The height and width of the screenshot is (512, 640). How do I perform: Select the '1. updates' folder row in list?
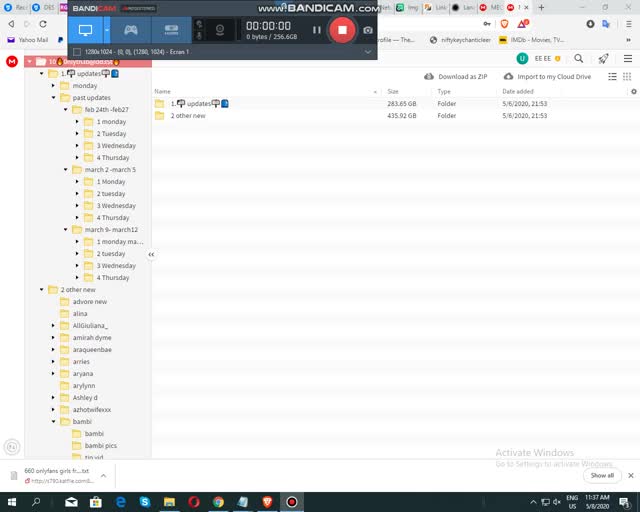(x=395, y=104)
